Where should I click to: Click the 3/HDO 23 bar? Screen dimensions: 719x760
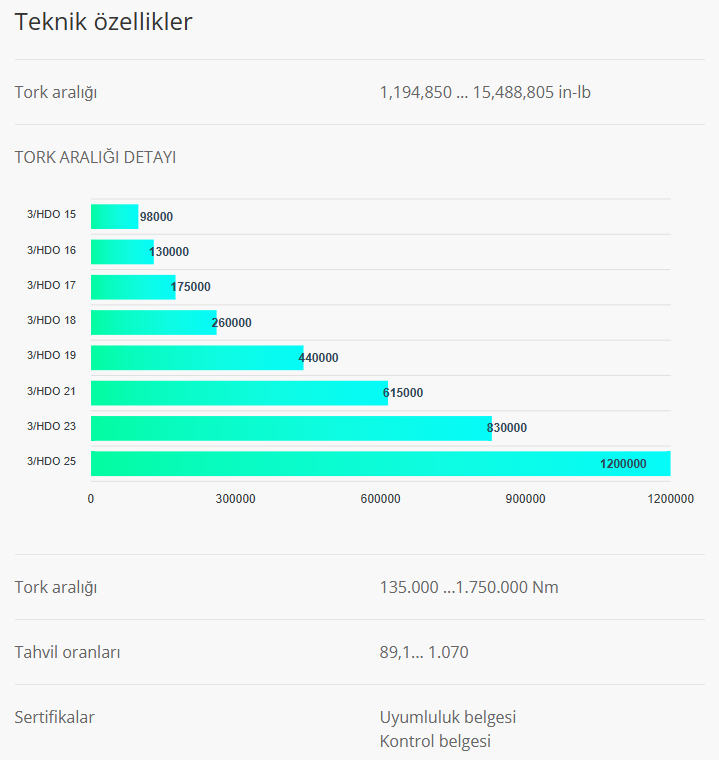click(290, 428)
